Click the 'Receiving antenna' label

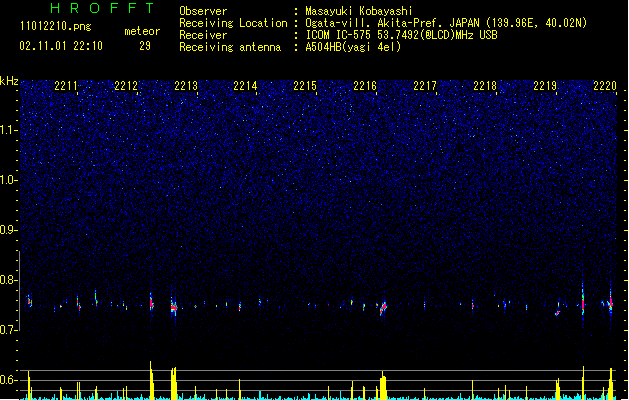coord(230,47)
